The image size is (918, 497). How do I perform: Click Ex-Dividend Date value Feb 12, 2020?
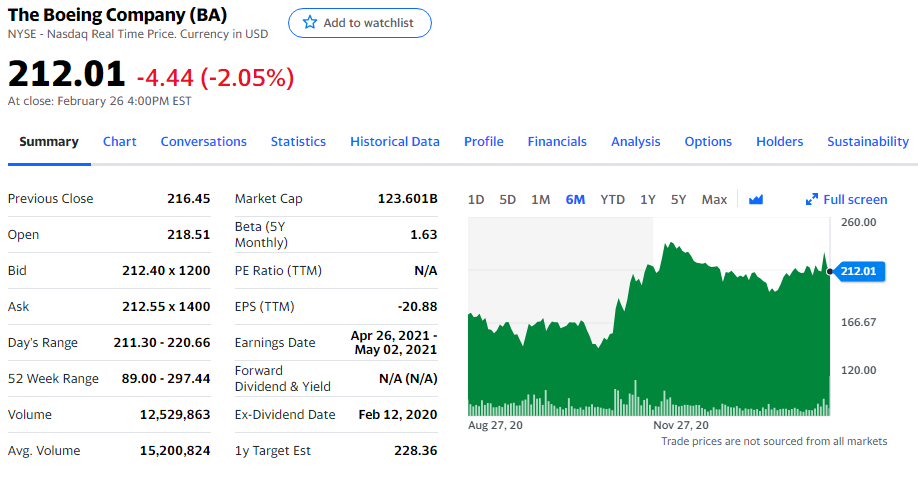point(398,414)
